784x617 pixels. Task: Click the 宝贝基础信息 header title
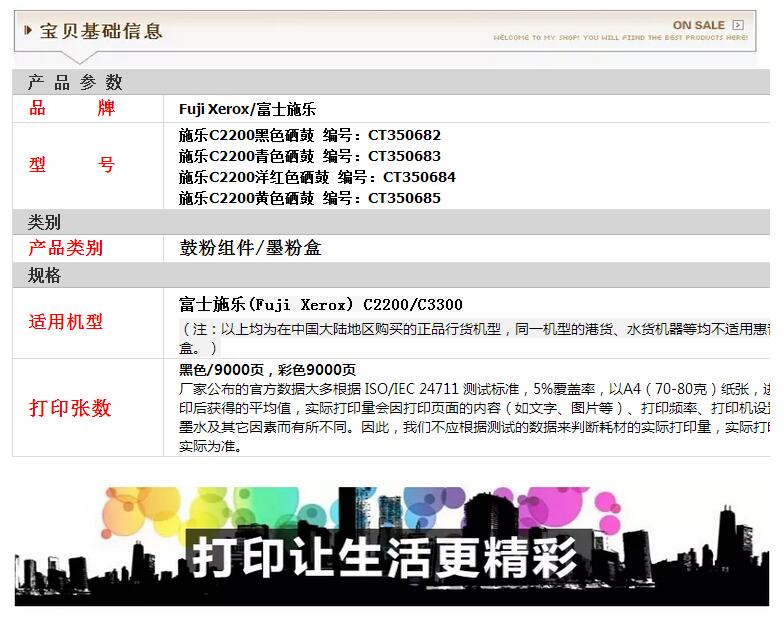(x=102, y=31)
